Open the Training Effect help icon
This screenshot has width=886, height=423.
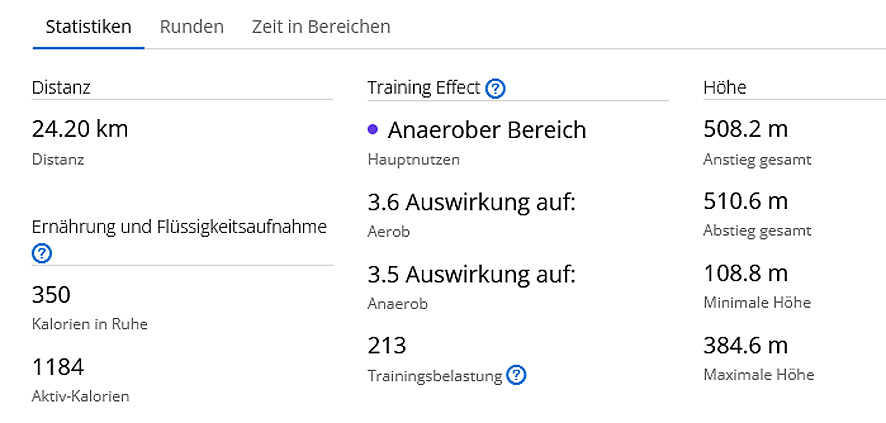[496, 89]
